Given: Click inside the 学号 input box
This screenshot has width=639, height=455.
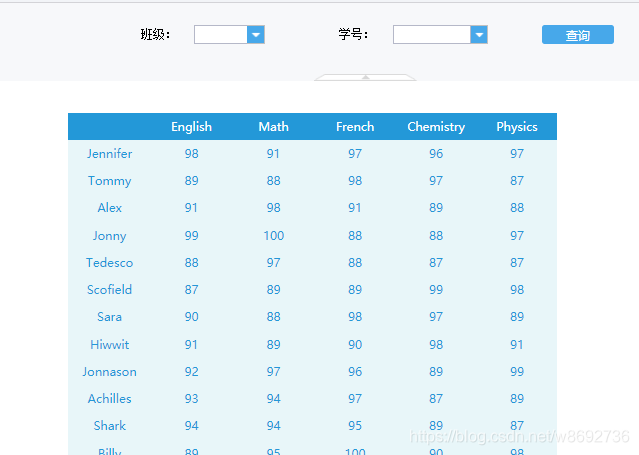Looking at the screenshot, I should (432, 35).
